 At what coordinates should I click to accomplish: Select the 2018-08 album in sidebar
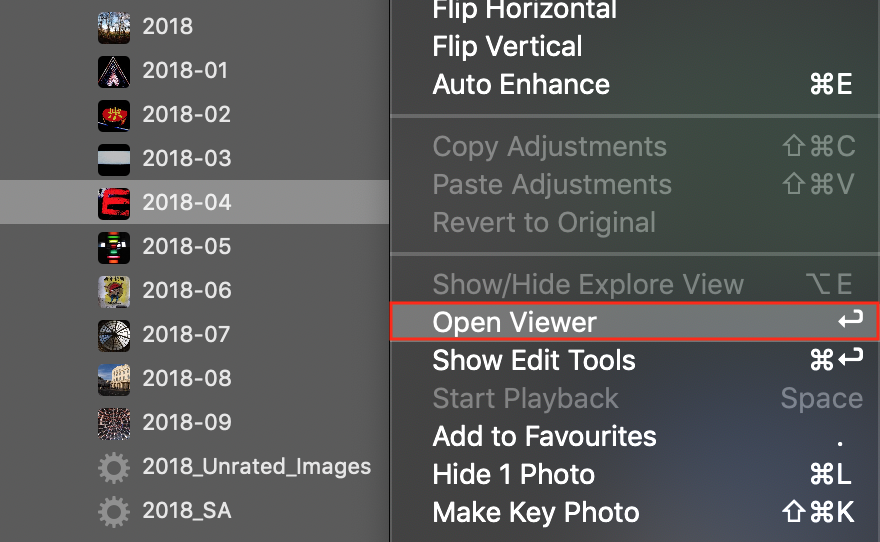click(x=187, y=378)
